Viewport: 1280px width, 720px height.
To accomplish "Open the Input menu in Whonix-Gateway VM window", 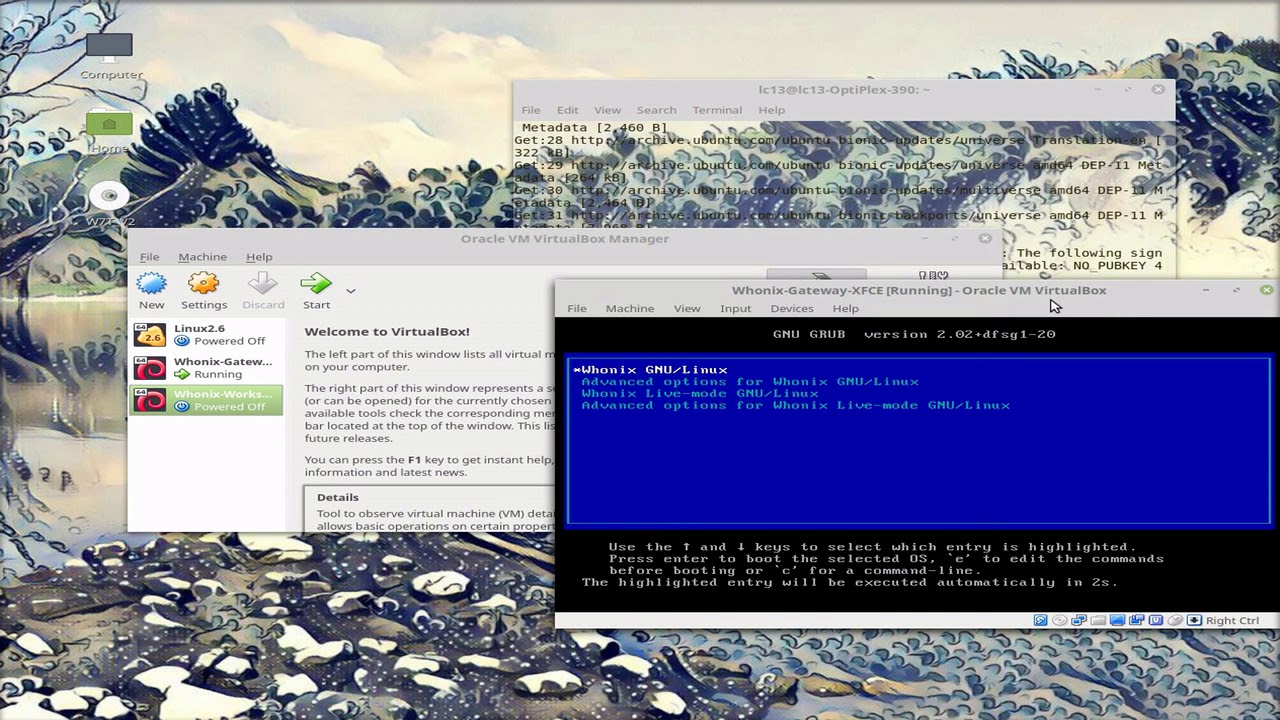I will click(735, 308).
